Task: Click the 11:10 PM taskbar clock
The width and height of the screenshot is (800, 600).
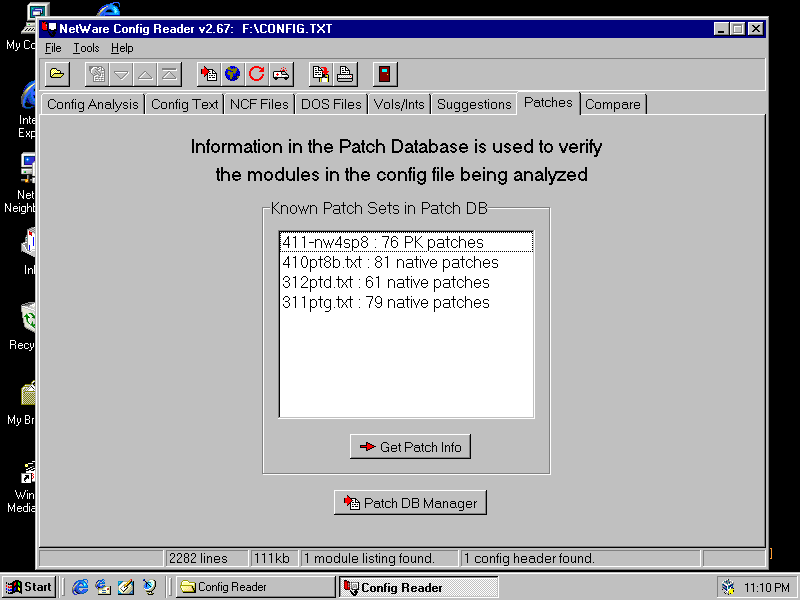Action: (767, 588)
